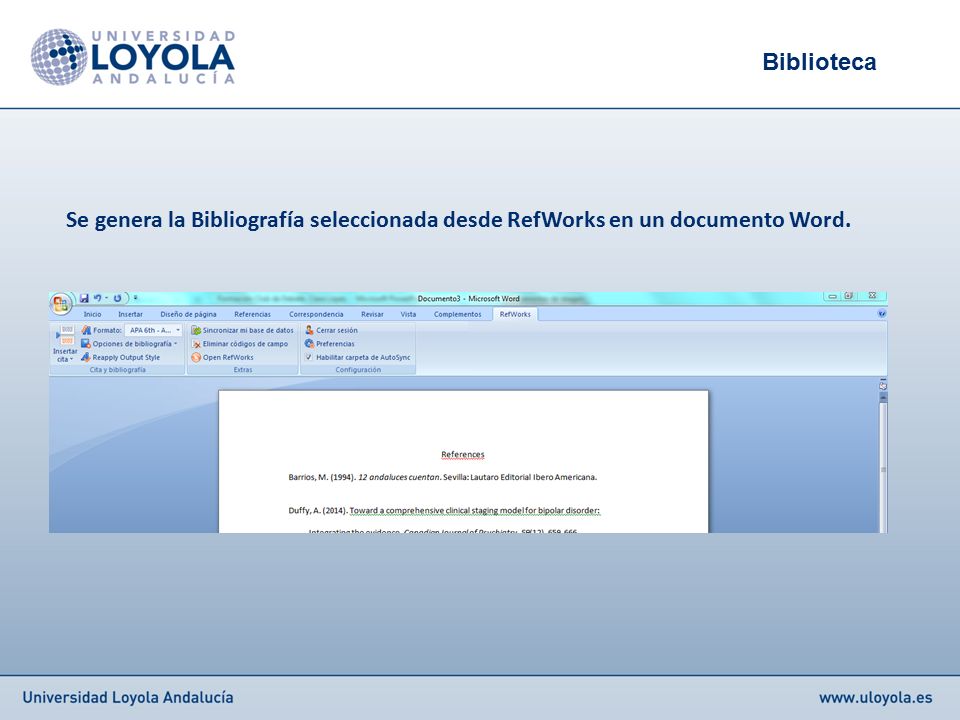Click the Reapply Output Style icon
The image size is (960, 720).
pyautogui.click(x=86, y=357)
